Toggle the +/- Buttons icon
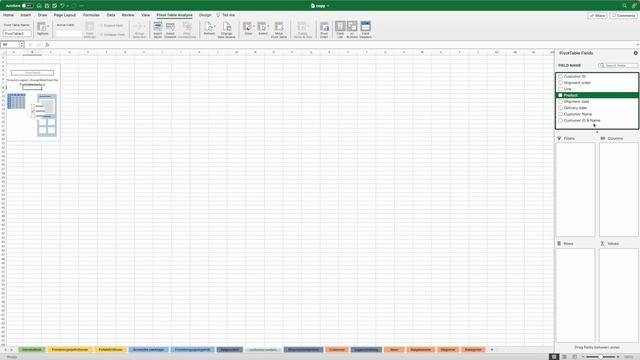 point(352,27)
